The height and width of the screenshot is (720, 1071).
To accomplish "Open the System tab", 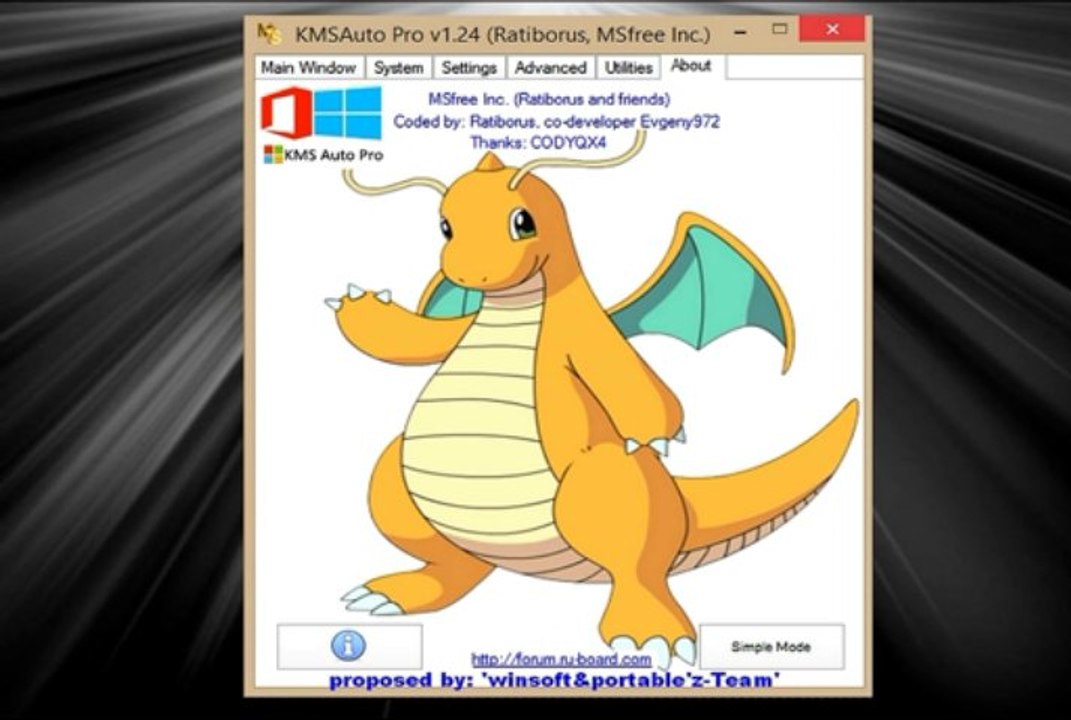I will 398,68.
